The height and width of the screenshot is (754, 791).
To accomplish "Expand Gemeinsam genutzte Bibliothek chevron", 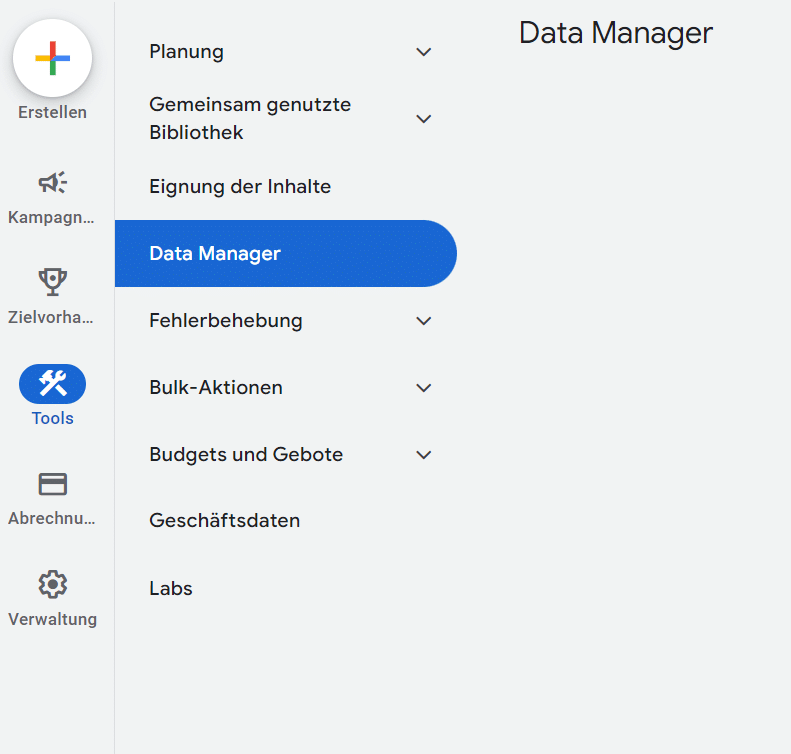I will pos(424,119).
